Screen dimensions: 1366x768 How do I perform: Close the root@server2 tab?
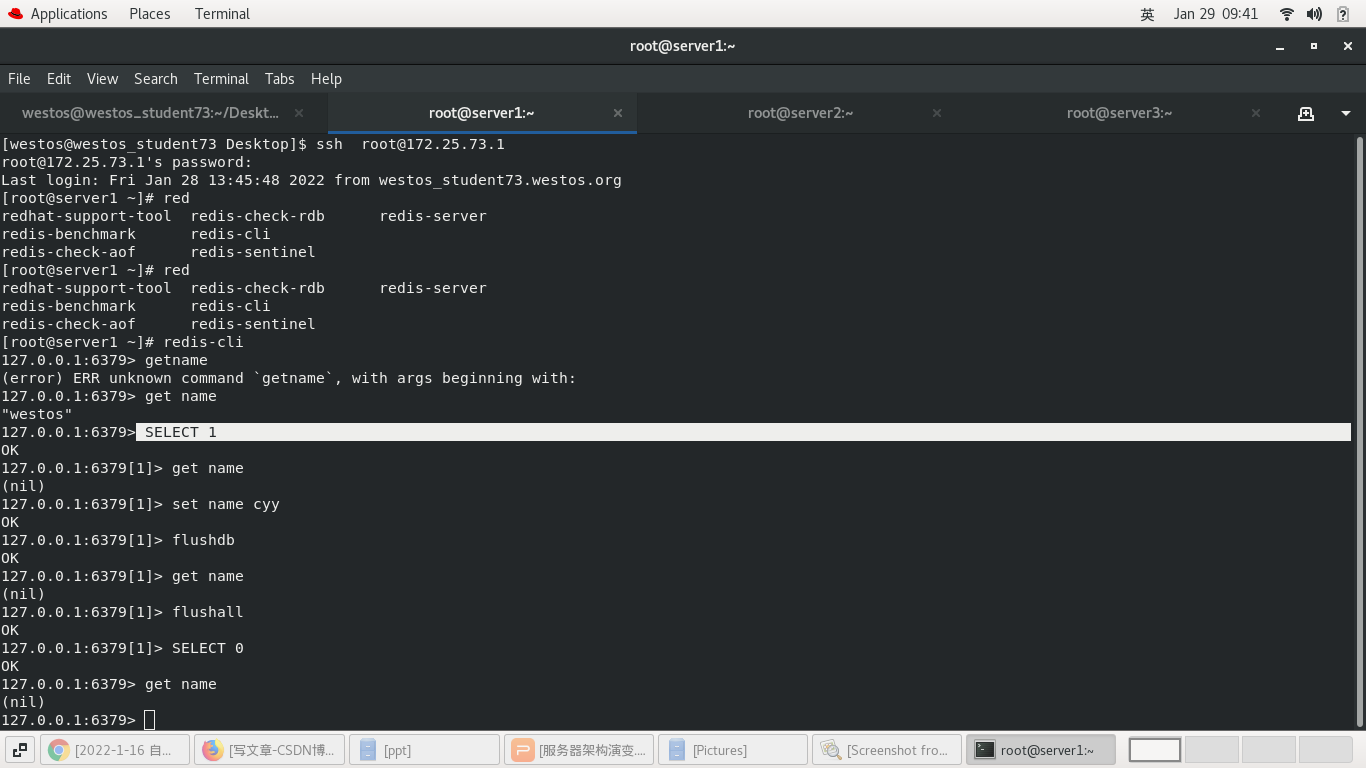937,113
